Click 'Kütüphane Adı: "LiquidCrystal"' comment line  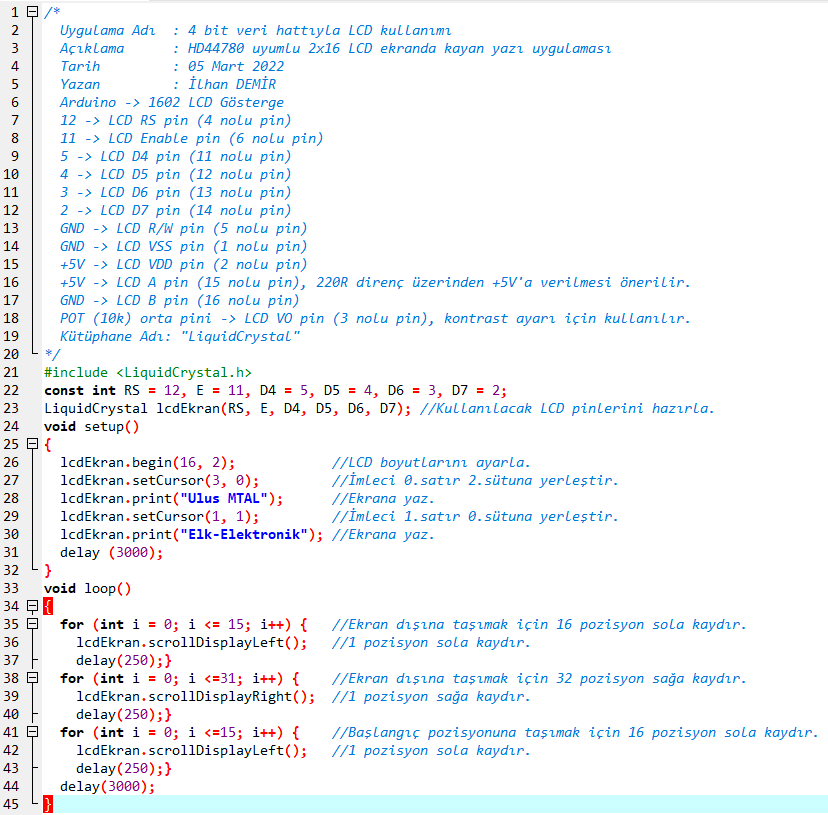click(180, 336)
